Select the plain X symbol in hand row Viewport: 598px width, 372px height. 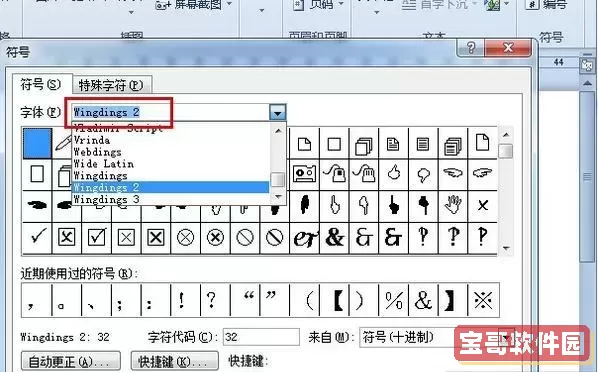483,206
